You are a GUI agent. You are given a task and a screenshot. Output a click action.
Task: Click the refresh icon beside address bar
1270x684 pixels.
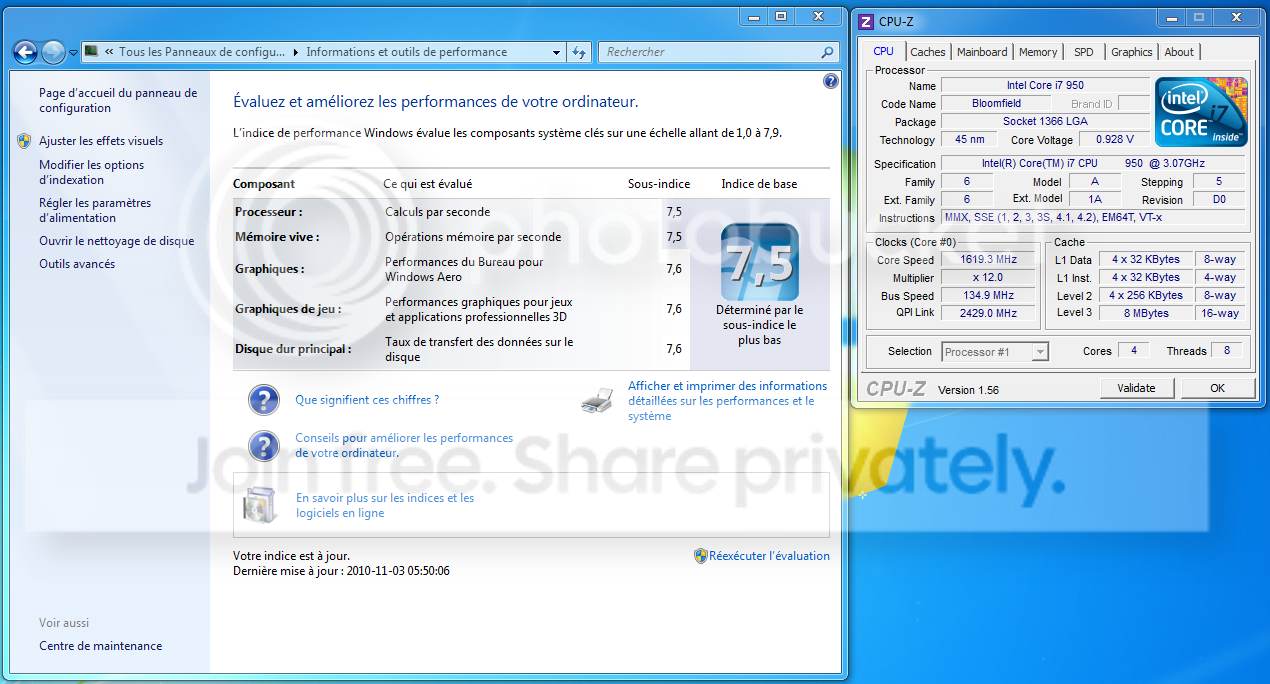click(579, 52)
